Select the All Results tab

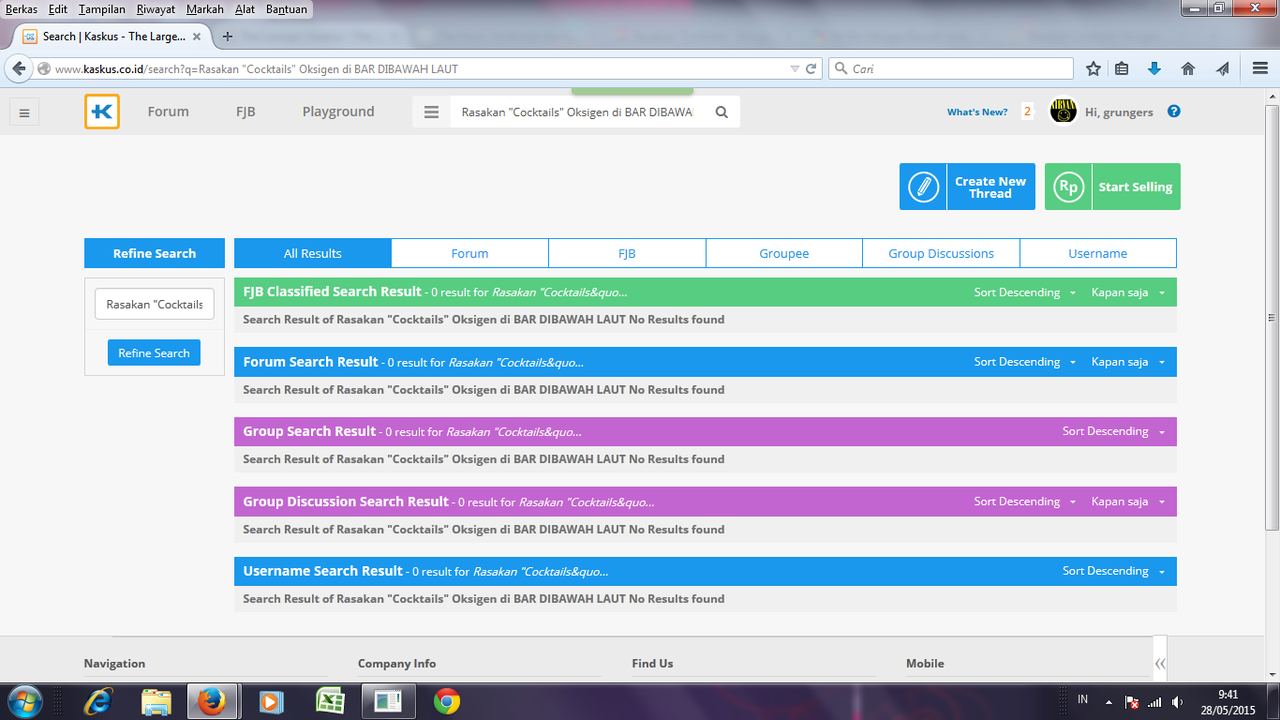click(x=313, y=253)
